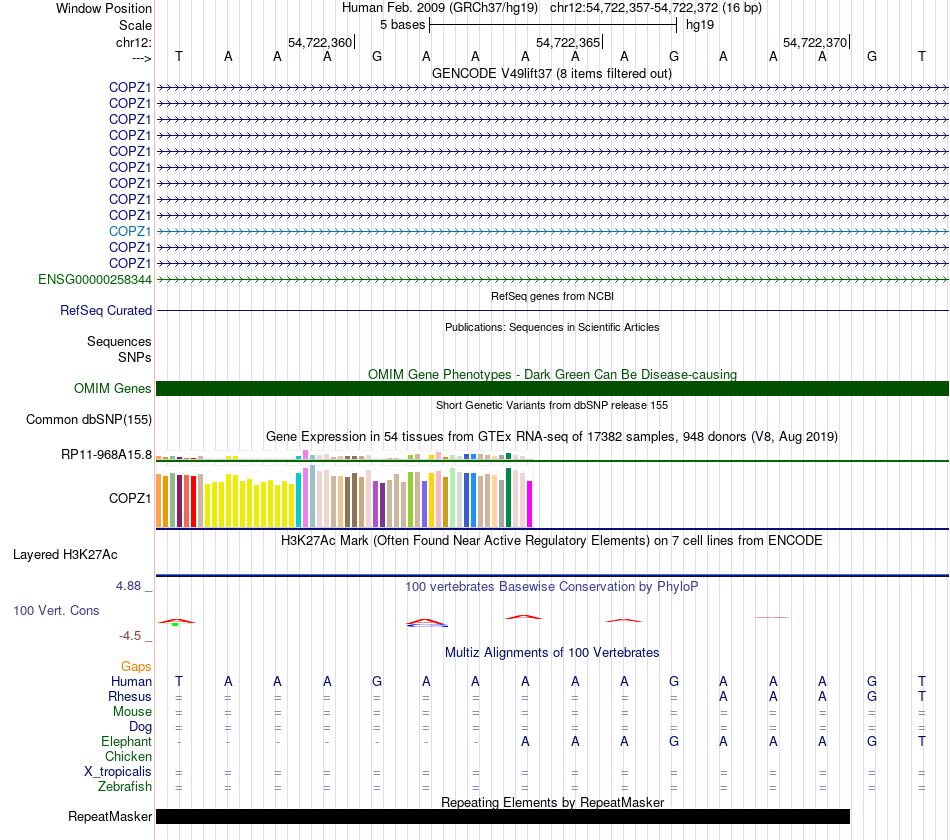Select the Chicken alignment row label

[x=128, y=756]
